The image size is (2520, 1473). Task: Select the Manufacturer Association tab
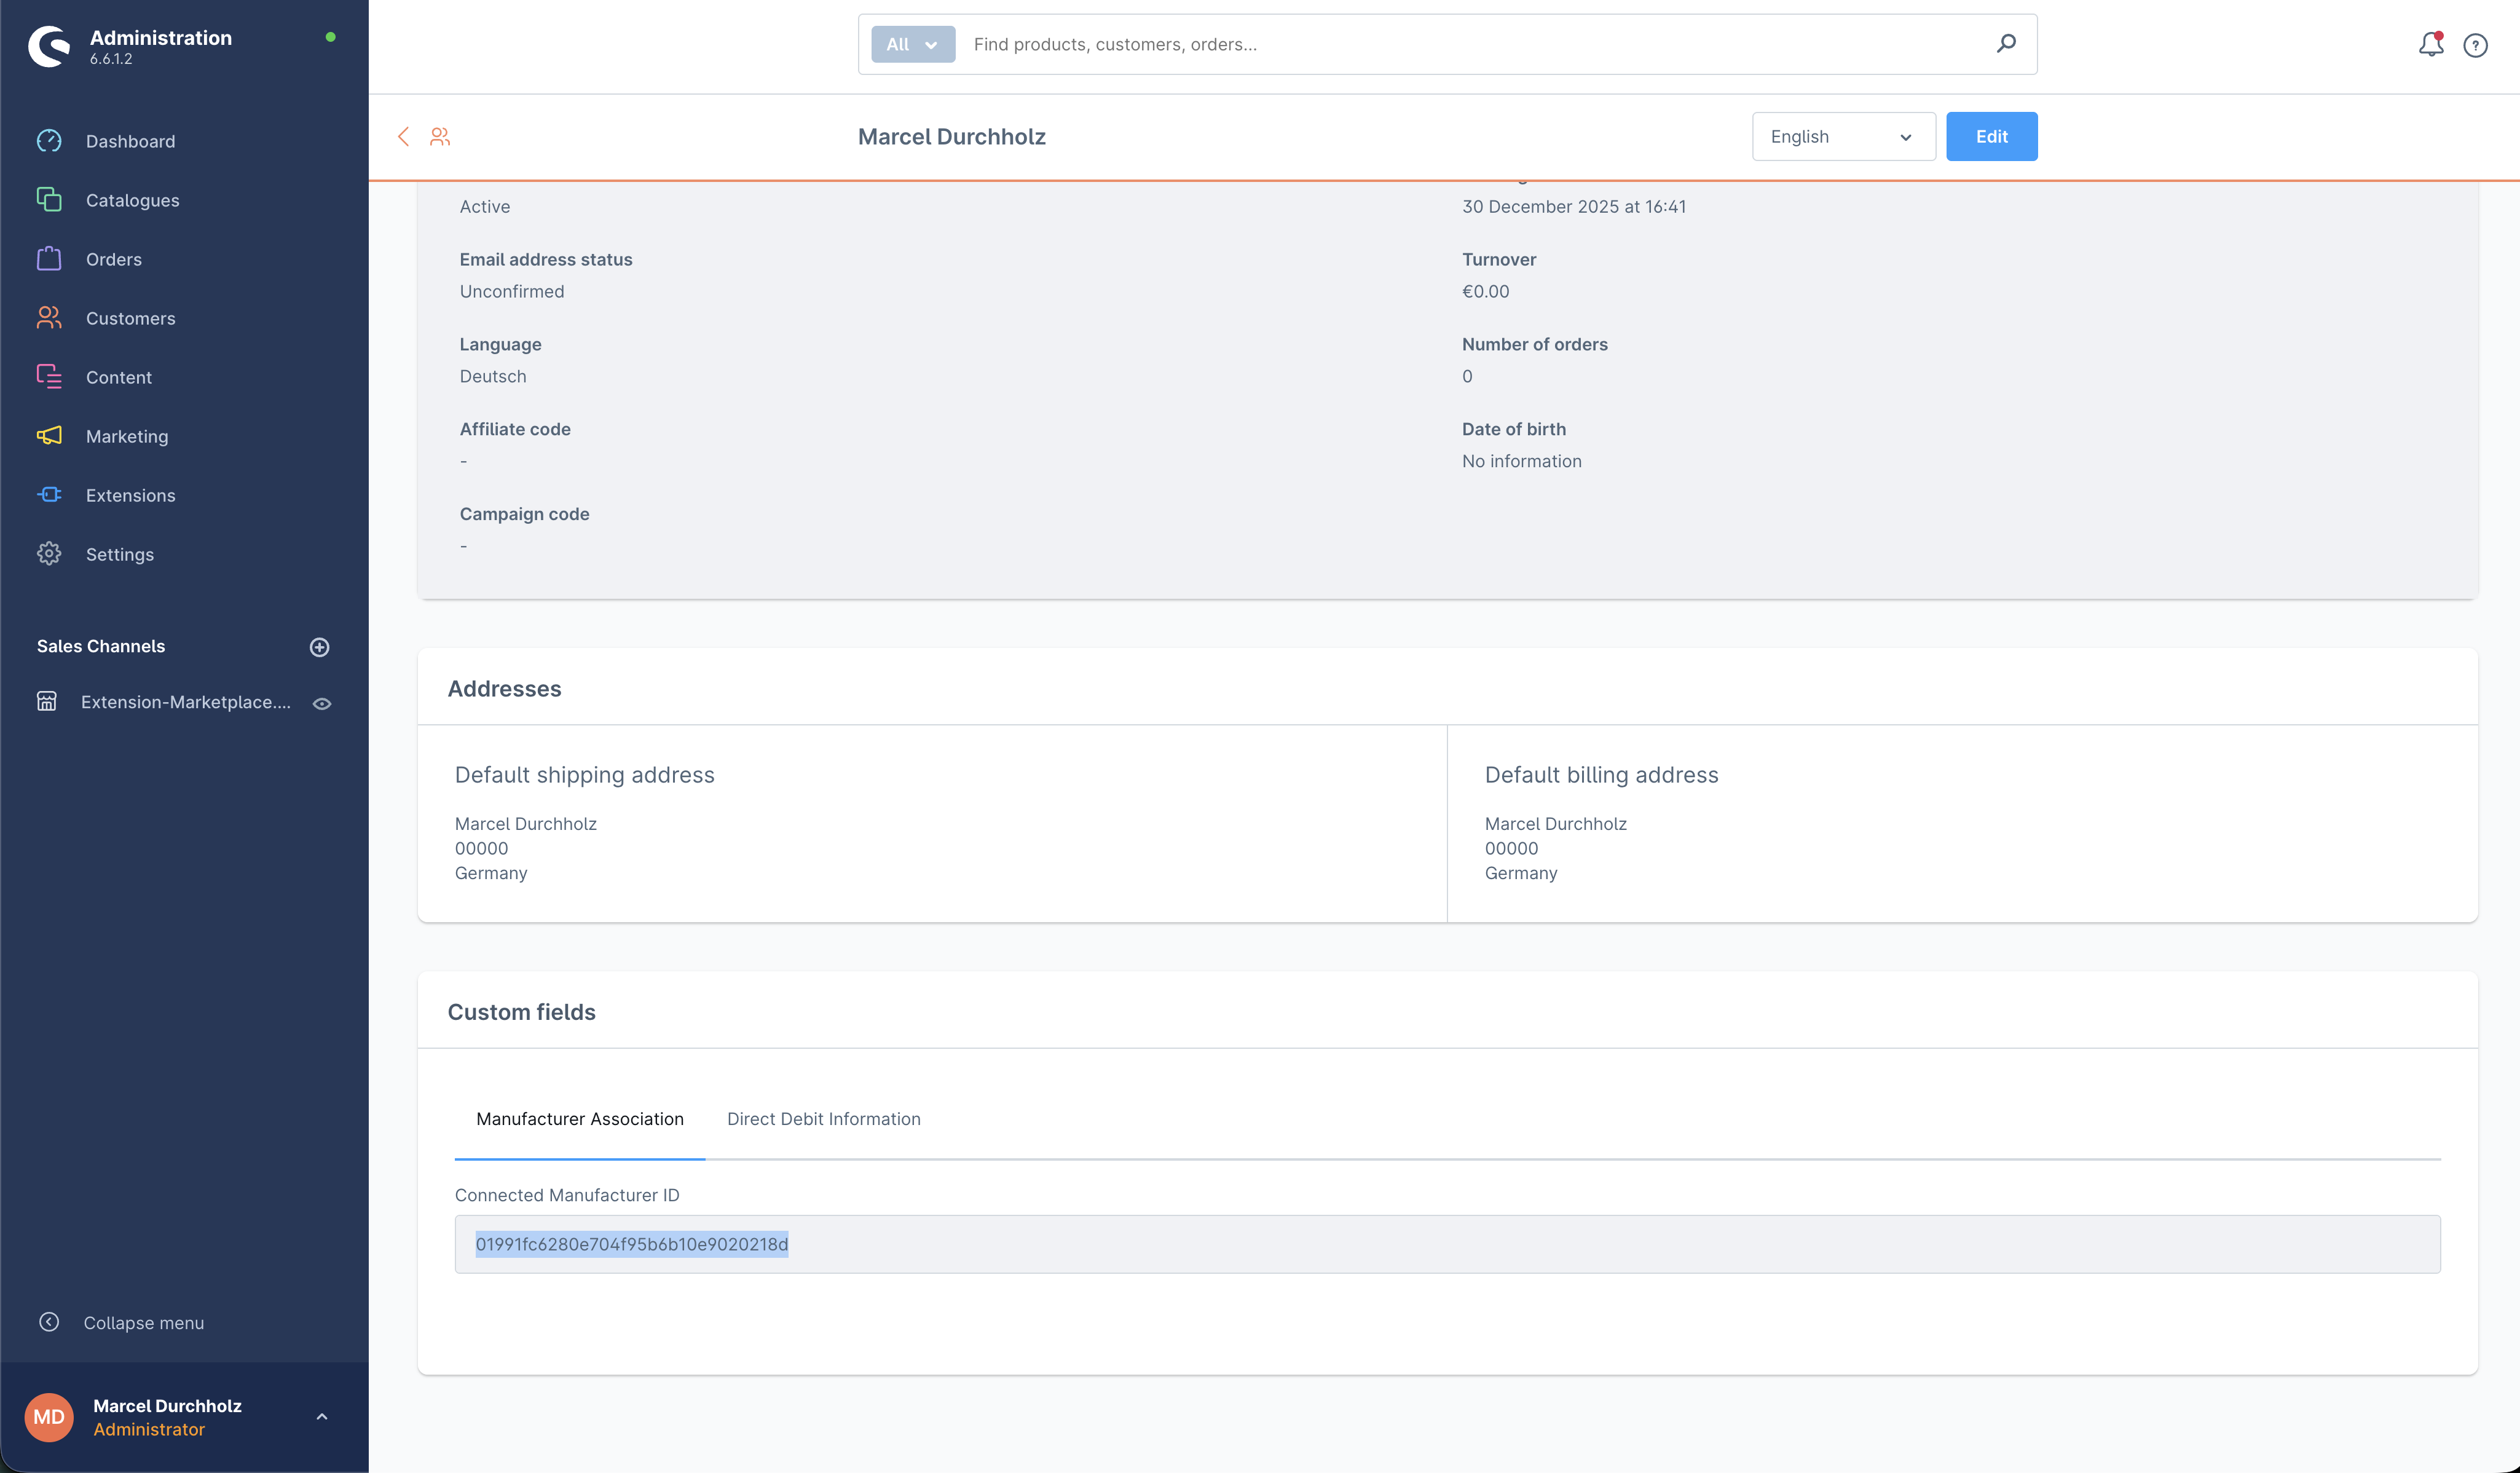point(579,1119)
